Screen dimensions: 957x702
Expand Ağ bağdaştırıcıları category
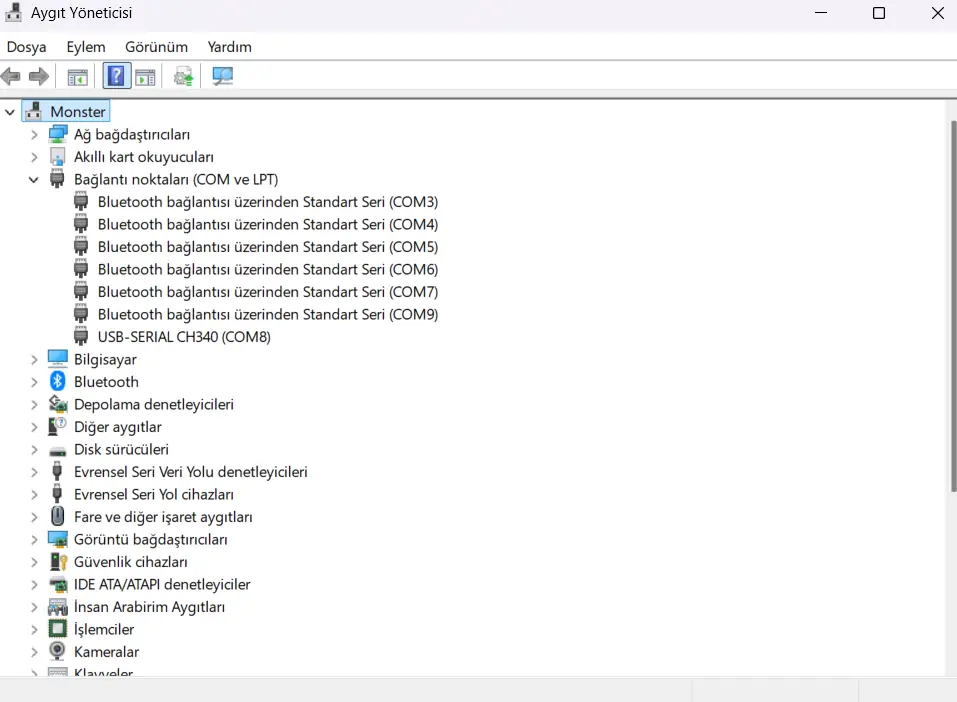click(34, 134)
